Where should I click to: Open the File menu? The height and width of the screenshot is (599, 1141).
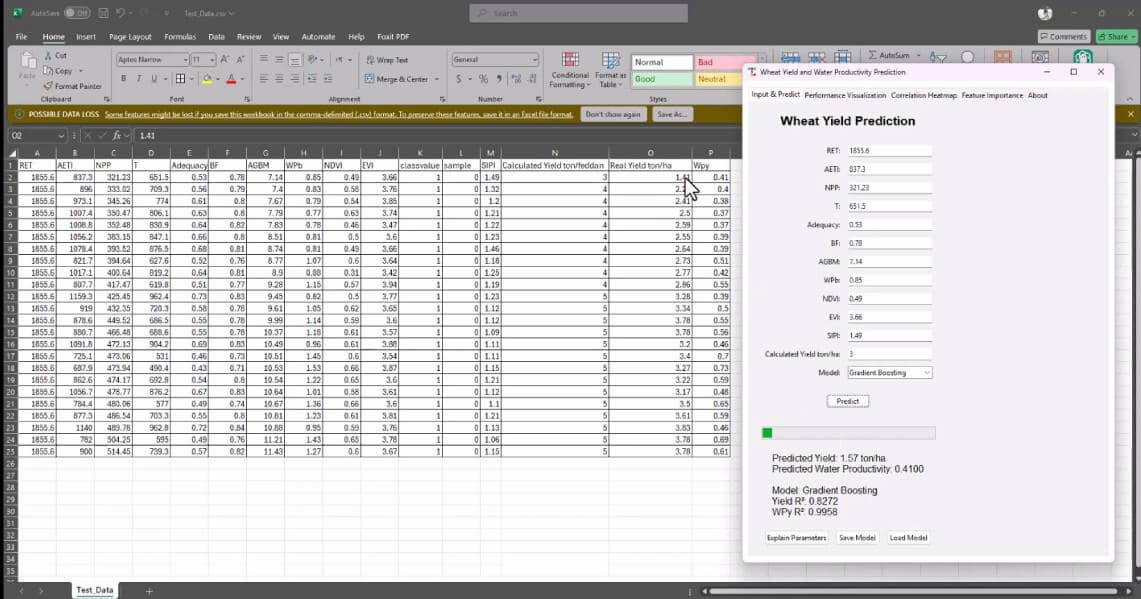click(22, 36)
